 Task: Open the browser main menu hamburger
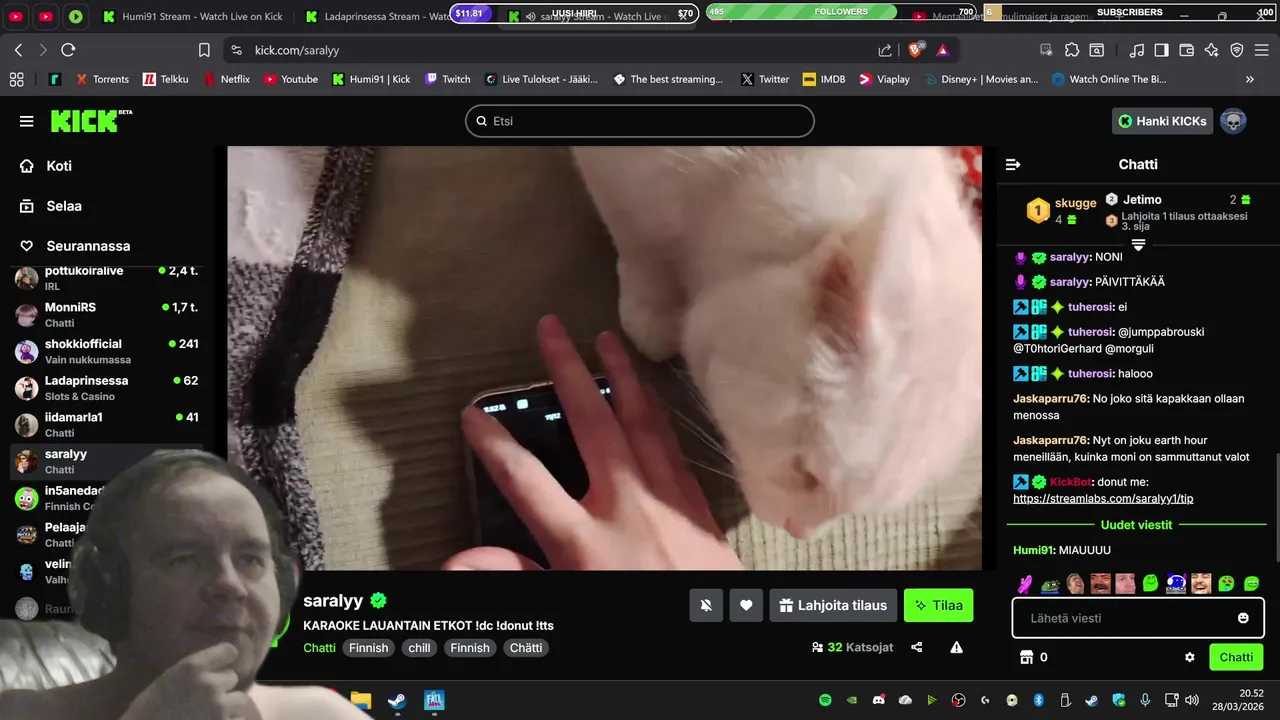pyautogui.click(x=1262, y=50)
